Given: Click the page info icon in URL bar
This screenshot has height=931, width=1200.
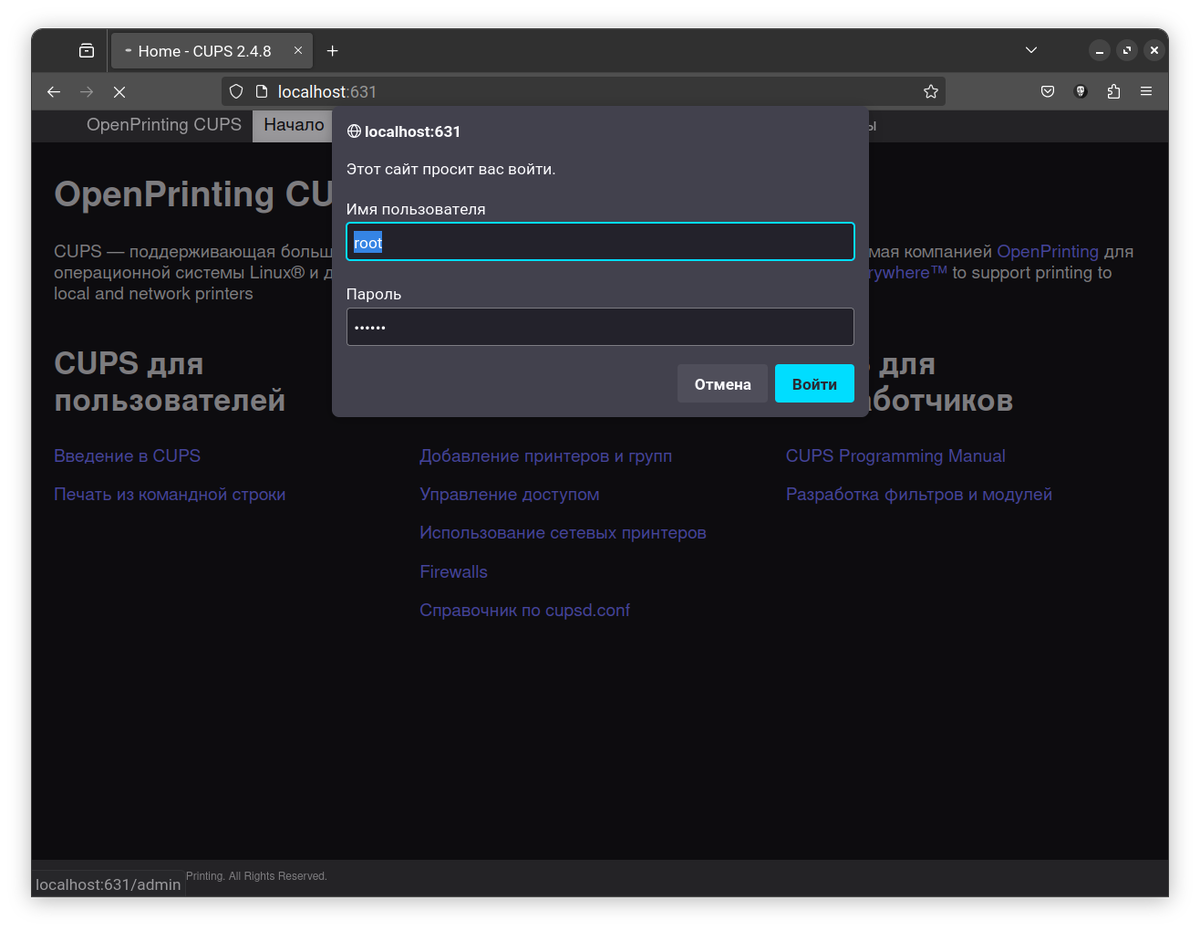Looking at the screenshot, I should pos(261,92).
